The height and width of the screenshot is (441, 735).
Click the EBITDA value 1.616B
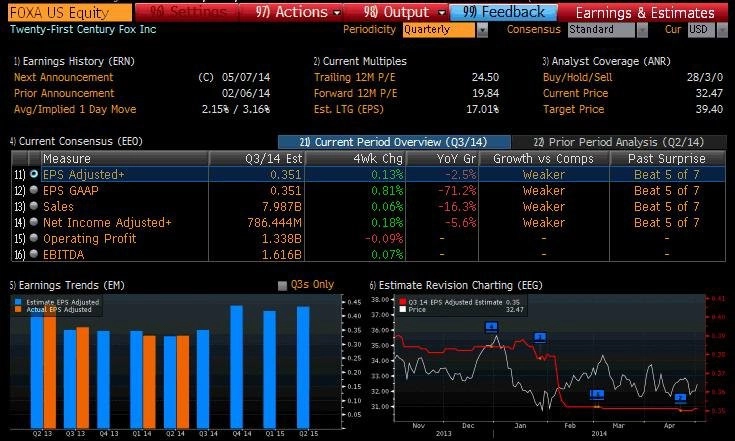point(282,254)
